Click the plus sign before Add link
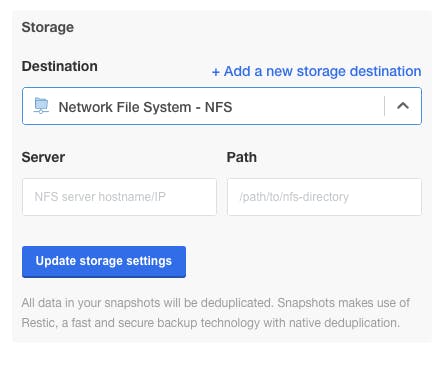This screenshot has width=446, height=370. click(x=216, y=72)
